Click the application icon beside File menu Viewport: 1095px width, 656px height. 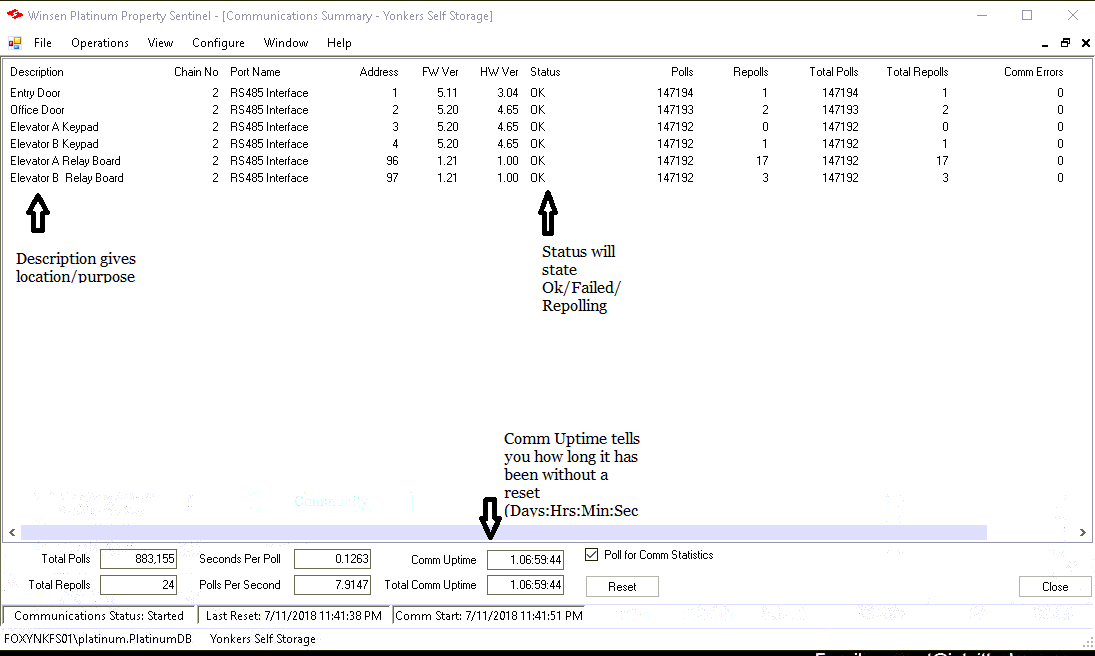click(x=15, y=43)
